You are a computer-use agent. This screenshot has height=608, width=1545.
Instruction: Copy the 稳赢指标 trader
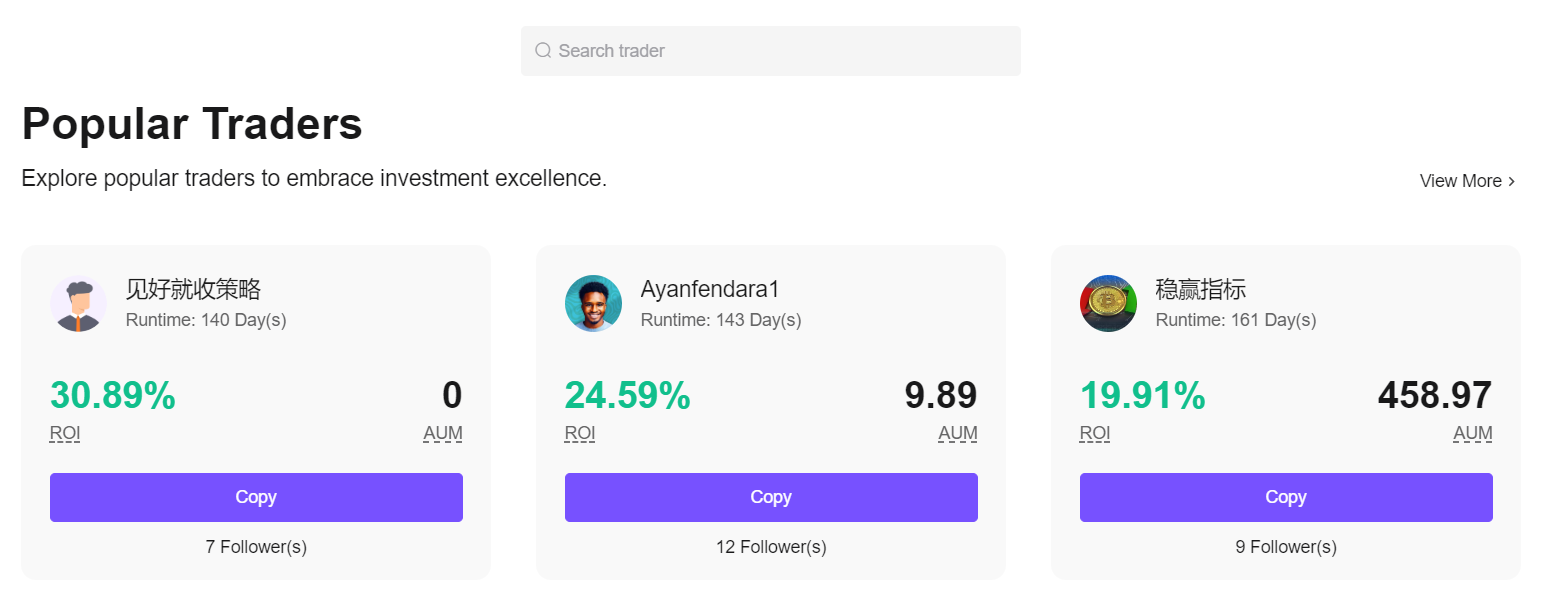tap(1285, 497)
